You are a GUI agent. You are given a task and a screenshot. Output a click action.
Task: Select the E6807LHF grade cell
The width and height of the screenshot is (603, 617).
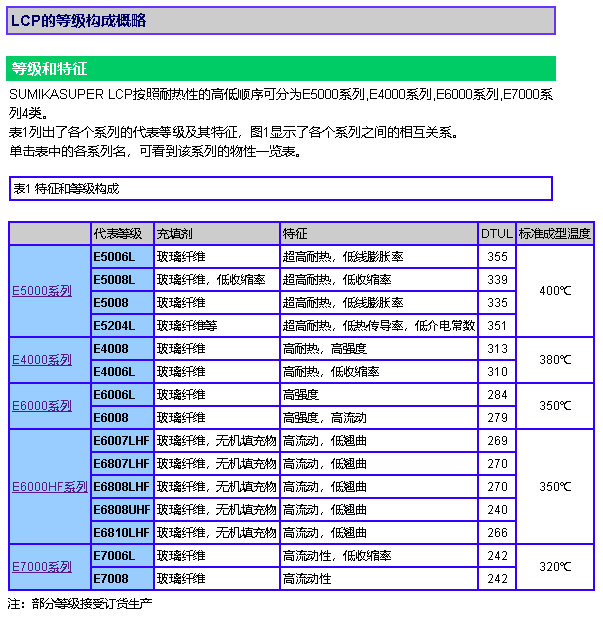point(122,464)
